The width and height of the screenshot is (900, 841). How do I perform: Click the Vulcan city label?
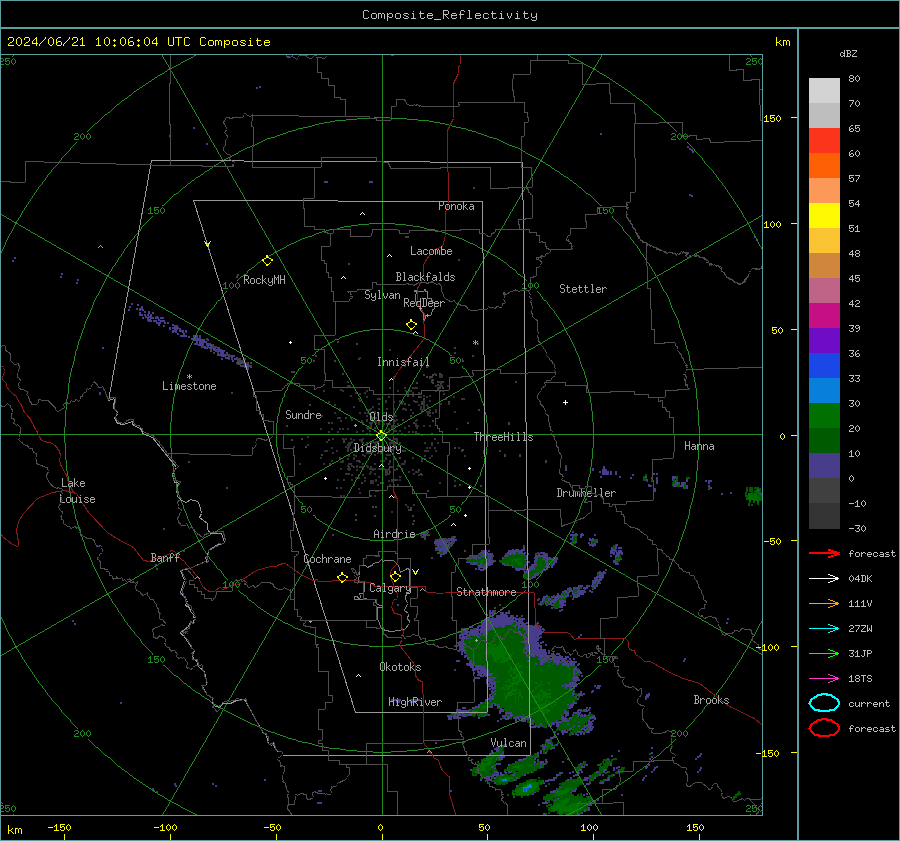(x=508, y=743)
